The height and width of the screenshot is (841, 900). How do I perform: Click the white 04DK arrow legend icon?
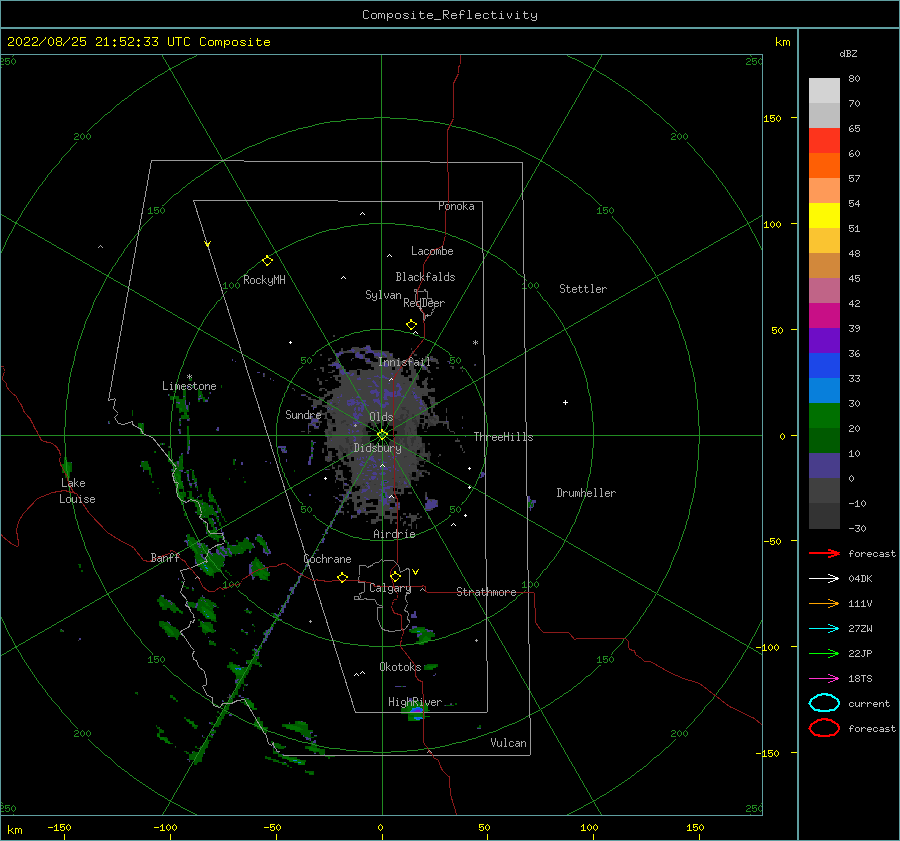824,578
